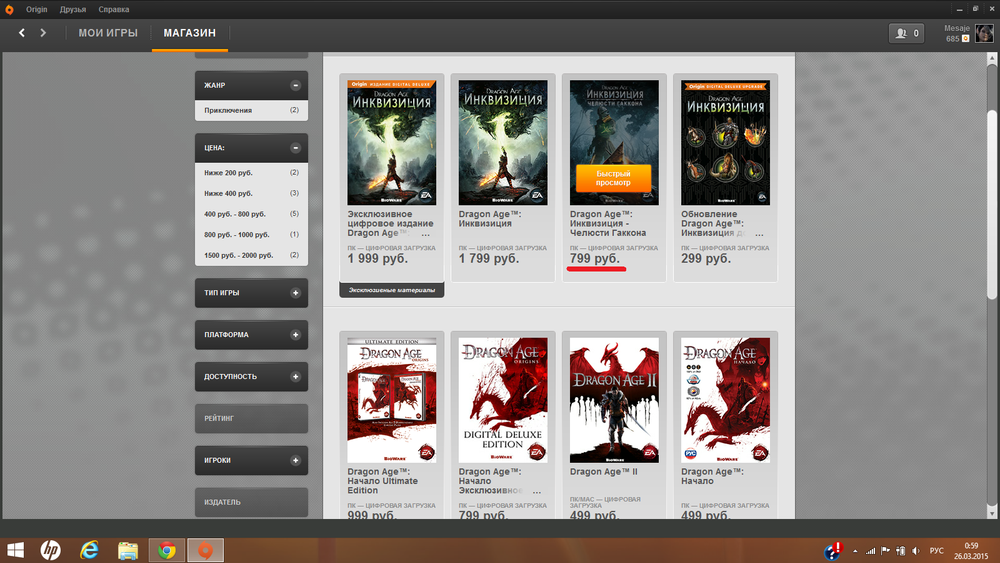Switch to МАГАЗИН tab
Viewport: 1000px width, 563px height.
(189, 33)
